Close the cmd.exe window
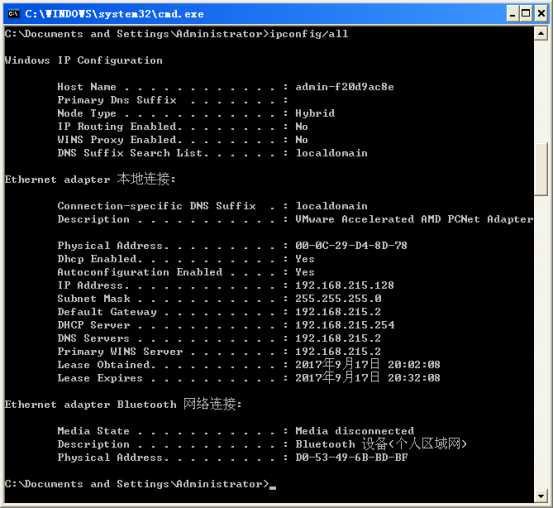Viewport: 554px width, 508px height. [x=541, y=14]
